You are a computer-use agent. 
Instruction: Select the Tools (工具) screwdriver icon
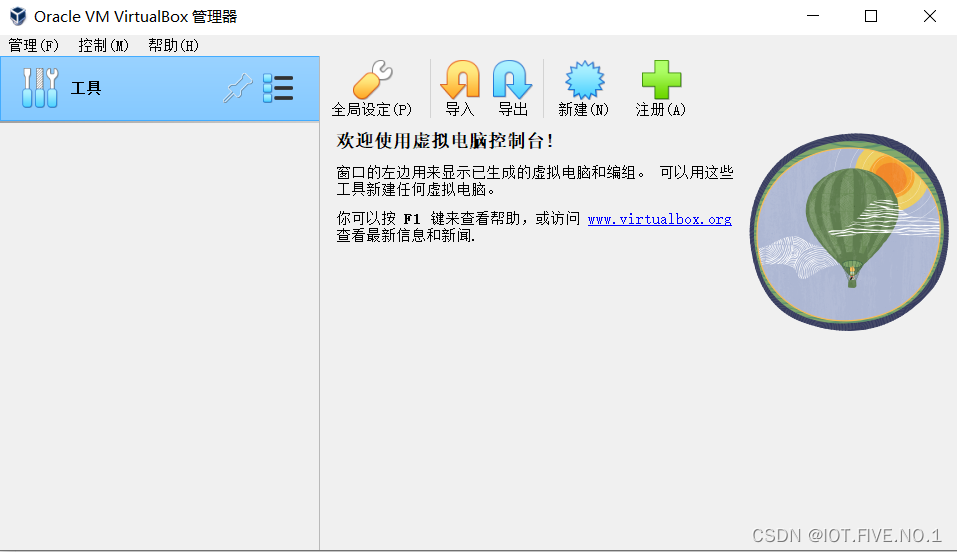coord(40,88)
